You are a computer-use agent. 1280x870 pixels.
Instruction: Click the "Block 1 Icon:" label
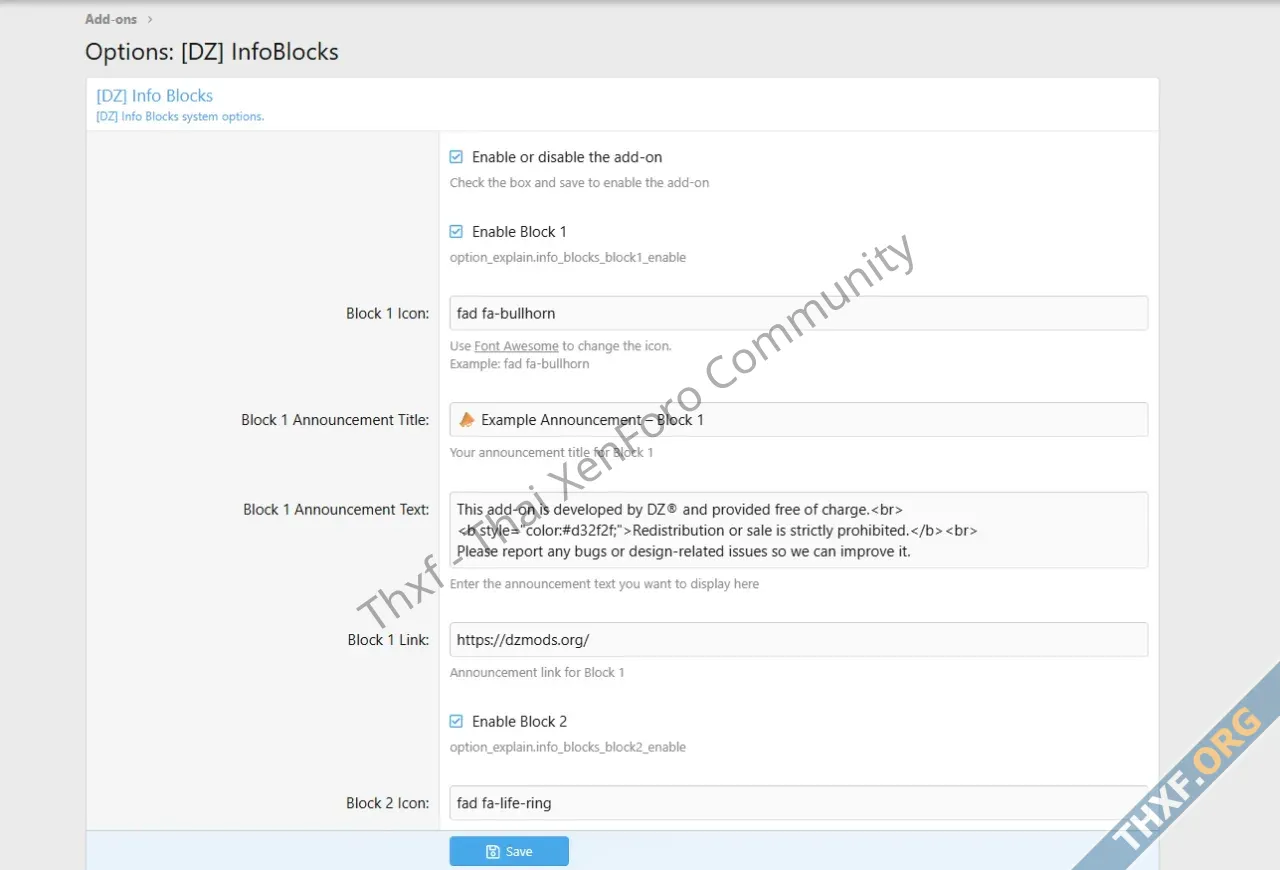tap(387, 314)
